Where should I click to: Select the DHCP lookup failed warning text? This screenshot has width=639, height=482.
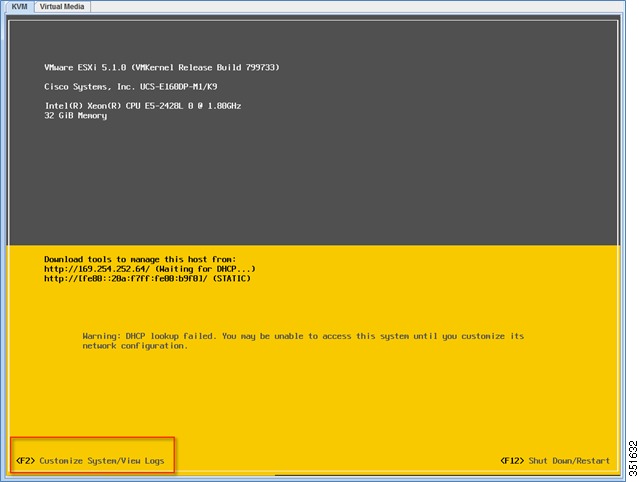point(303,341)
